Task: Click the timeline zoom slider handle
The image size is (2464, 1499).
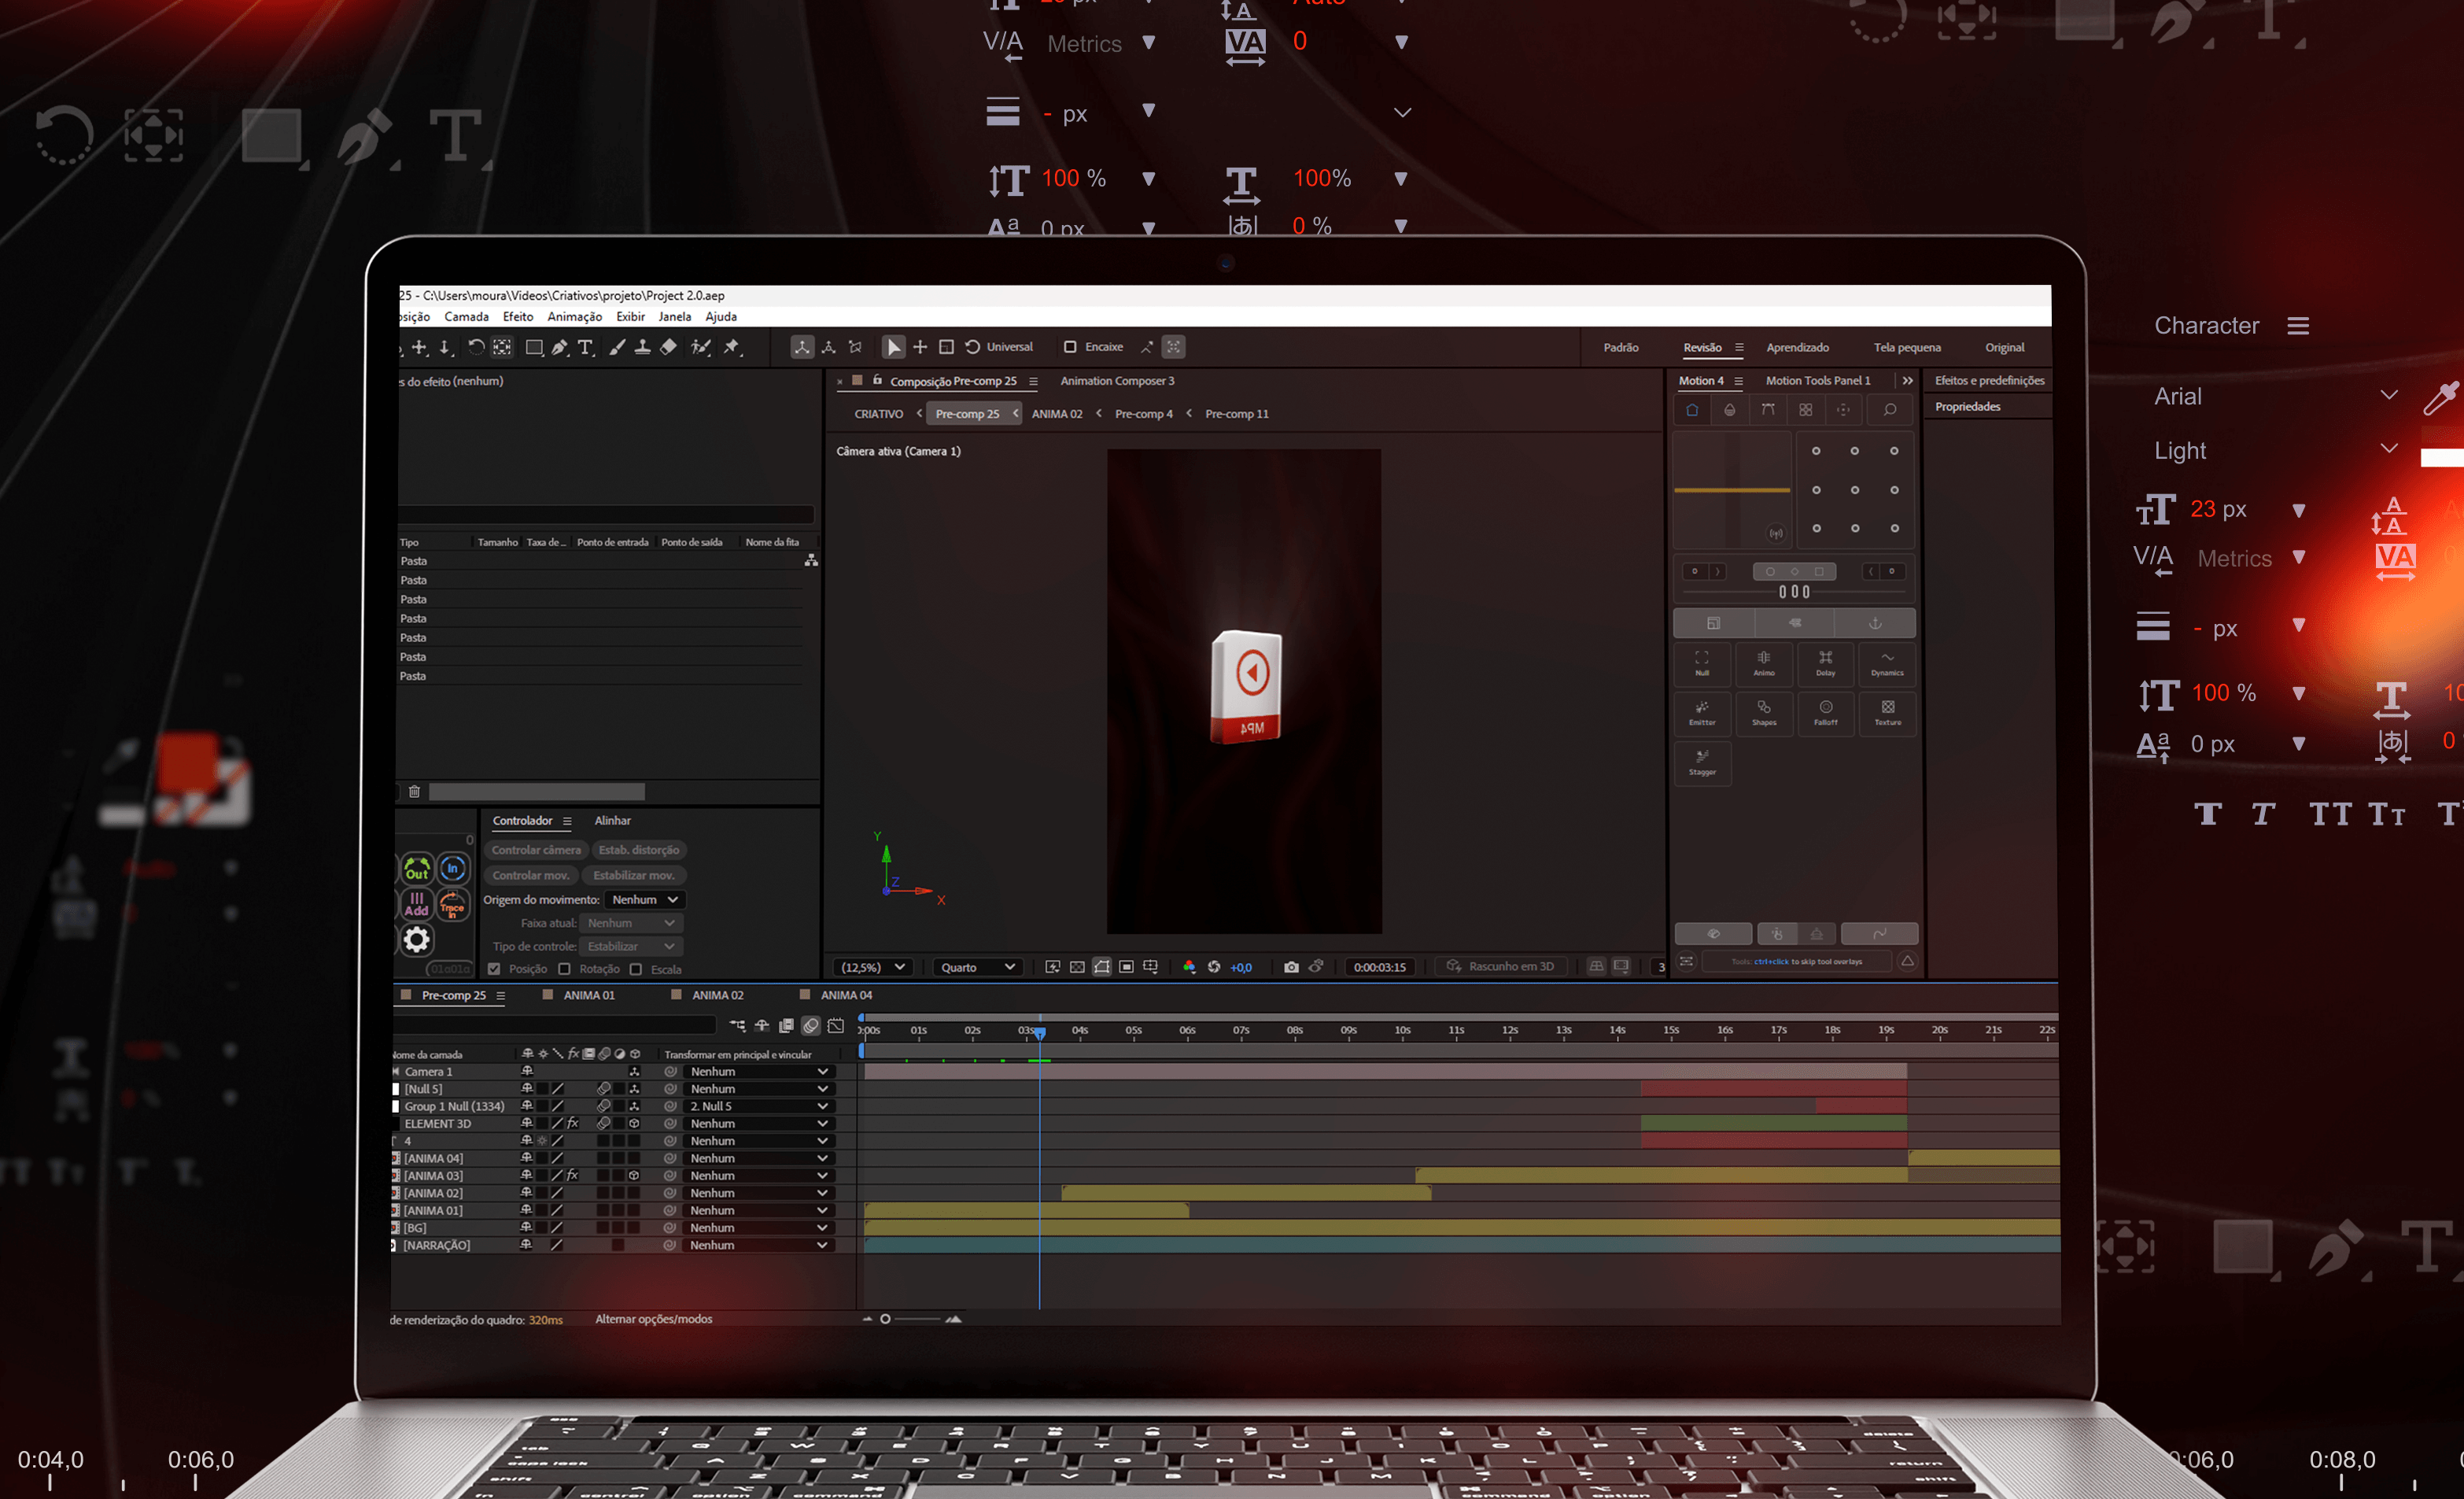Action: coord(885,1318)
